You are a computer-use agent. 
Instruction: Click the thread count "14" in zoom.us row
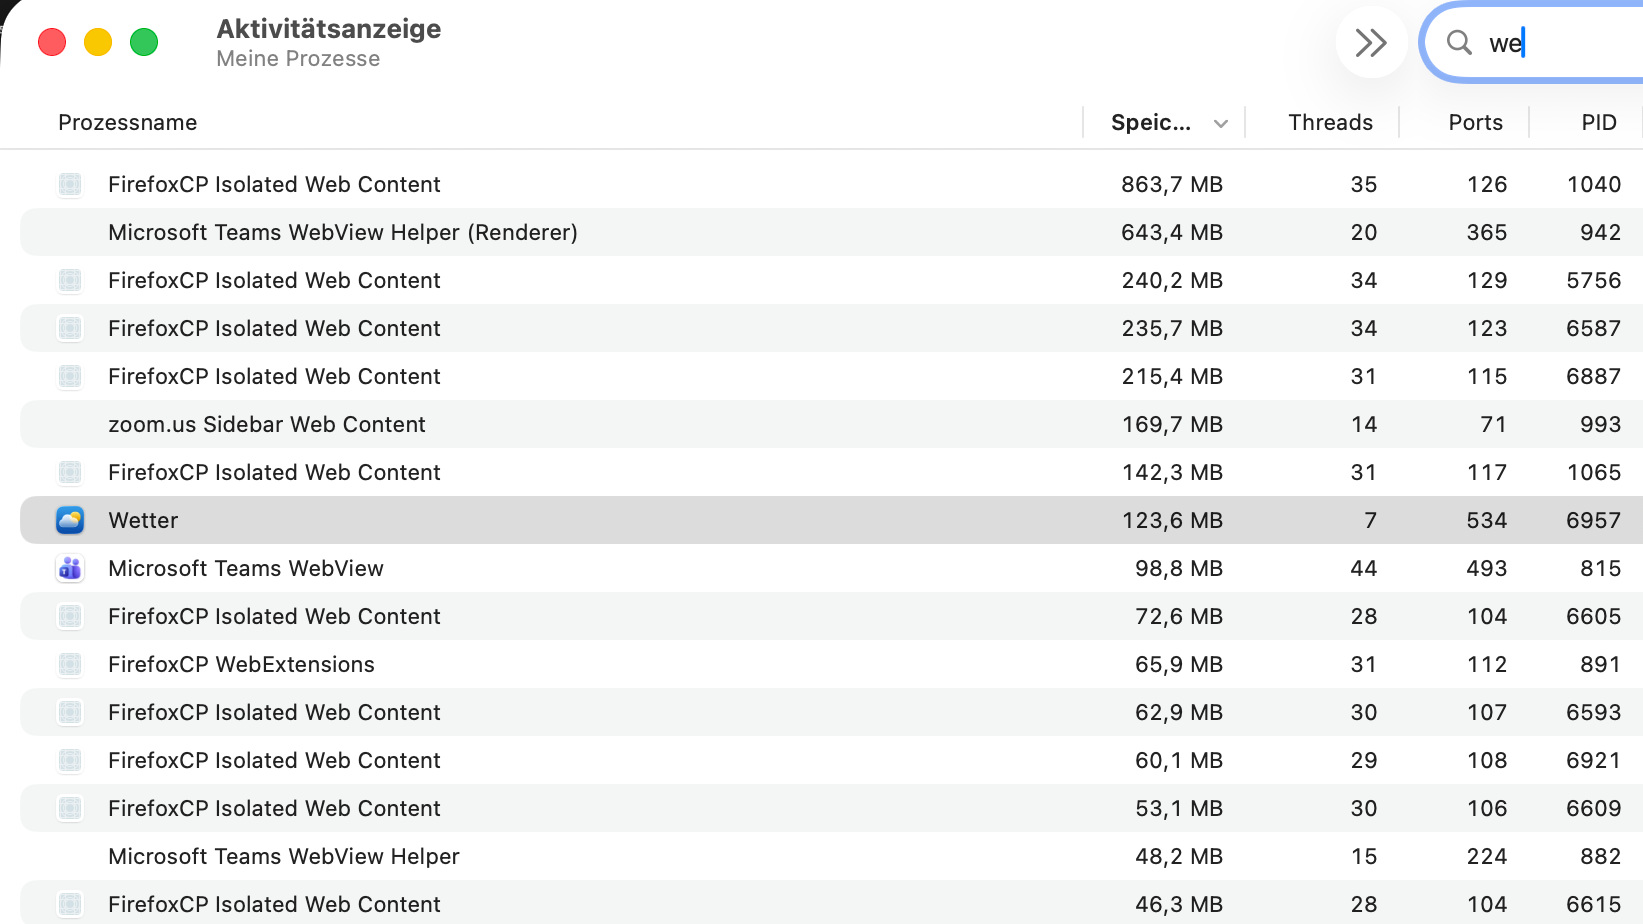[1364, 424]
